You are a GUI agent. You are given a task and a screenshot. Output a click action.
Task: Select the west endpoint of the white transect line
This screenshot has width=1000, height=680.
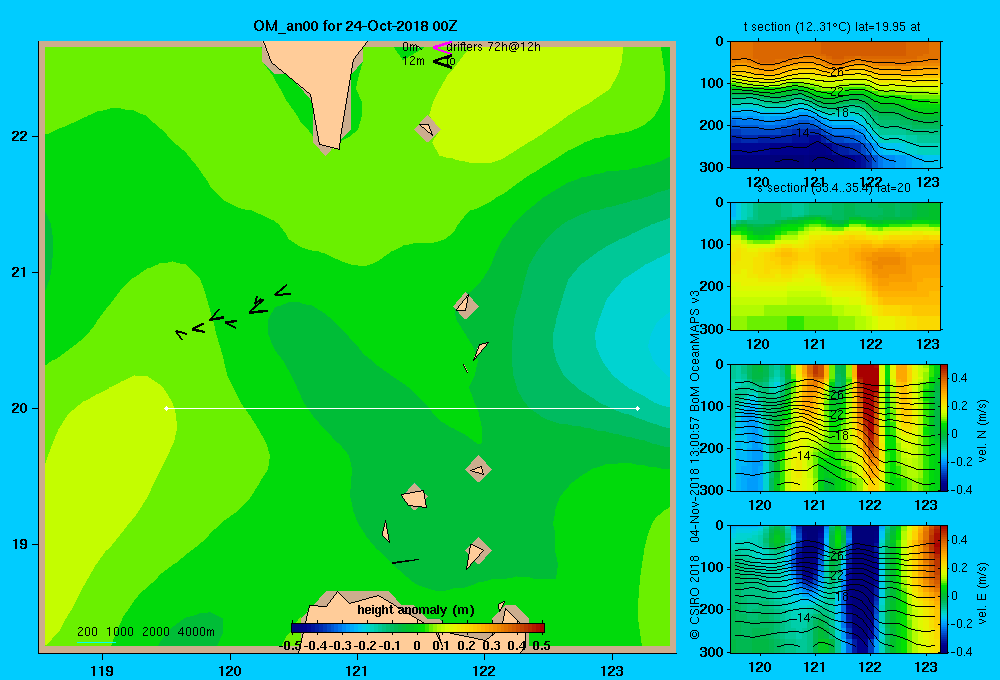point(166,408)
